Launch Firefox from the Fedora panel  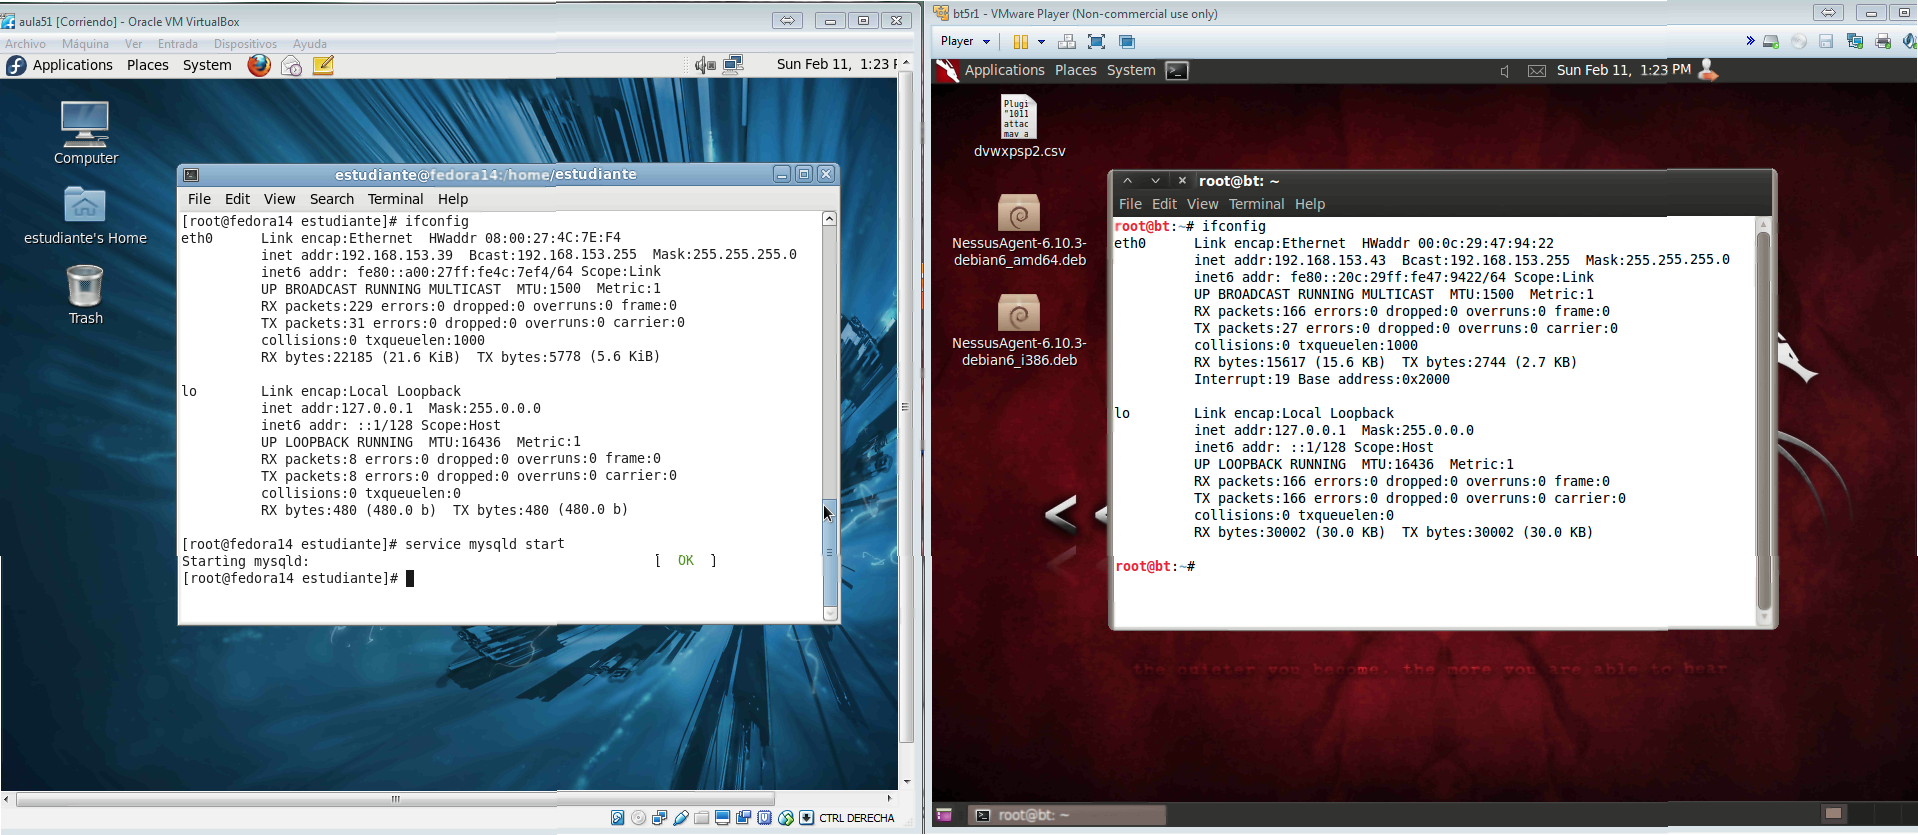click(259, 65)
